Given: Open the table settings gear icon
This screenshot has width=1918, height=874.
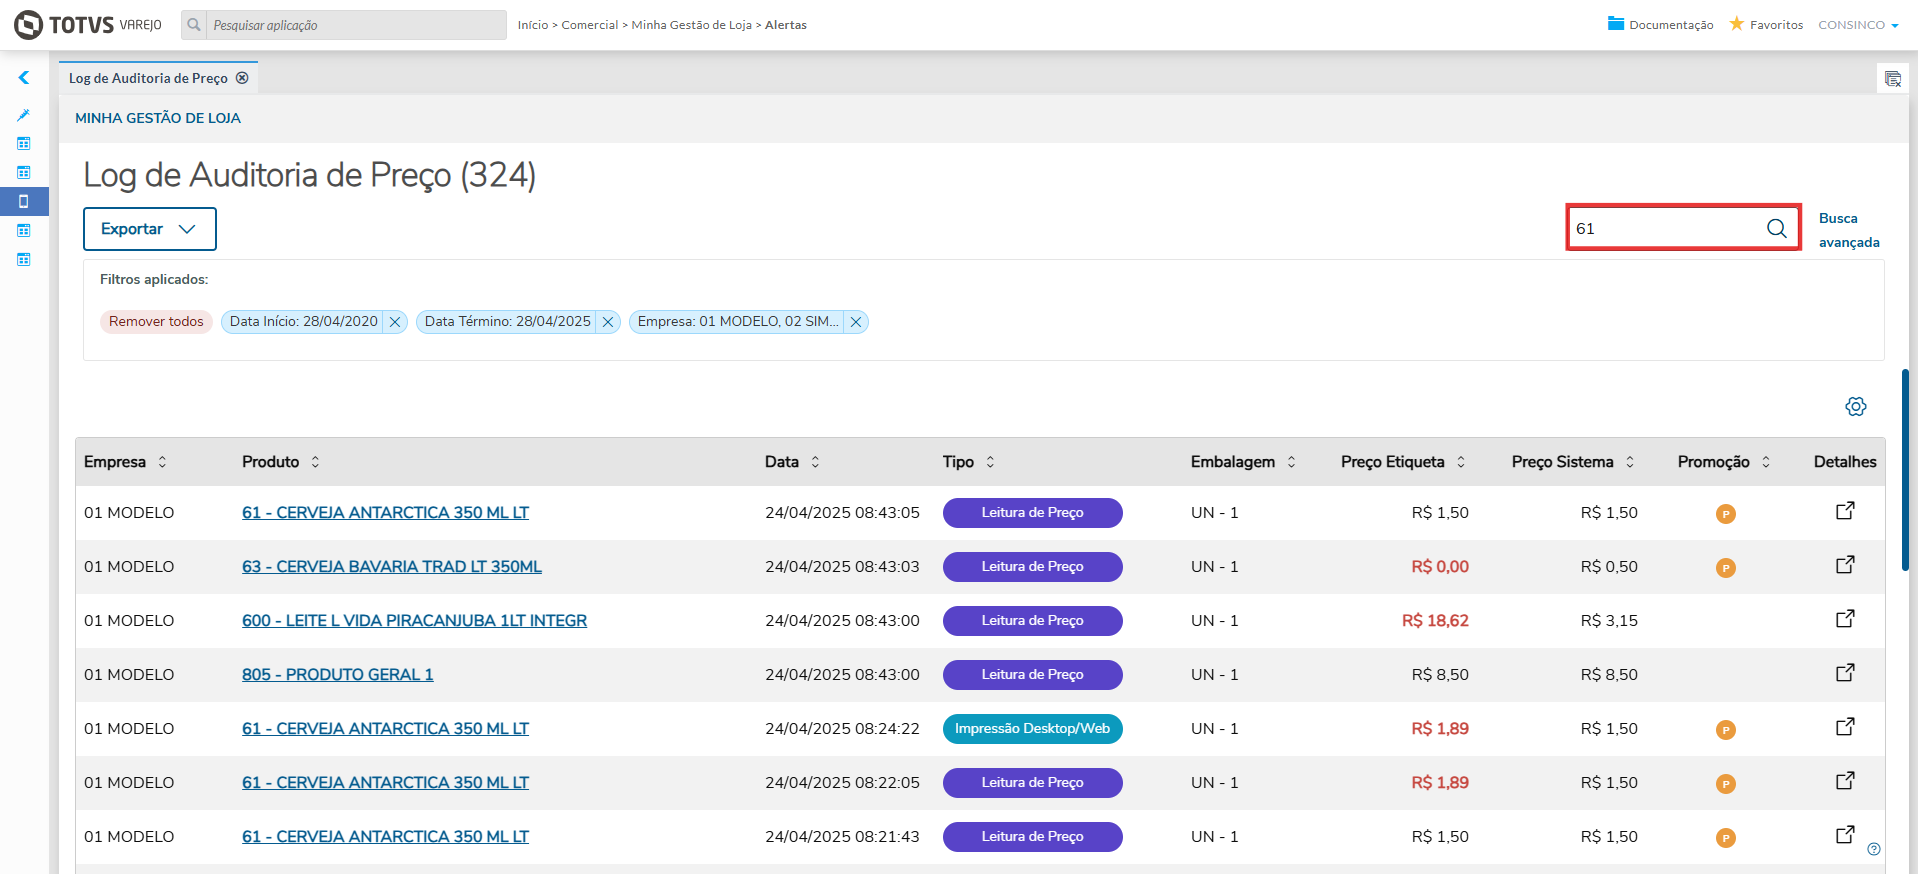Looking at the screenshot, I should tap(1856, 406).
